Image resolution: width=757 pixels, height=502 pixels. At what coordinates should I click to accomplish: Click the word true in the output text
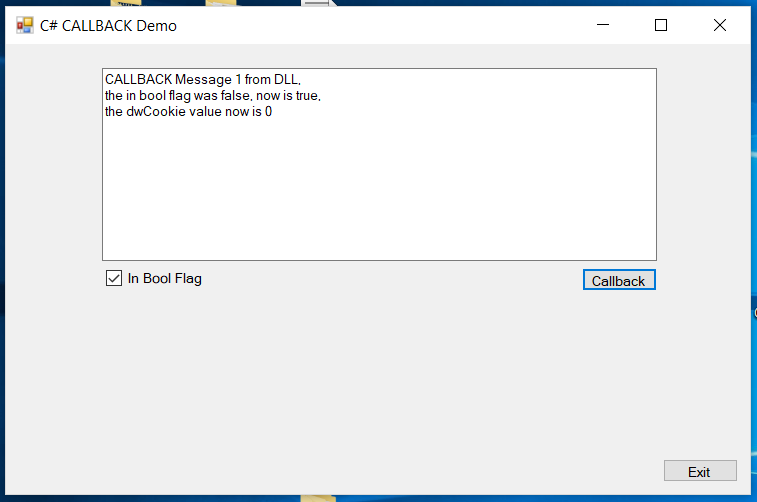(x=305, y=95)
